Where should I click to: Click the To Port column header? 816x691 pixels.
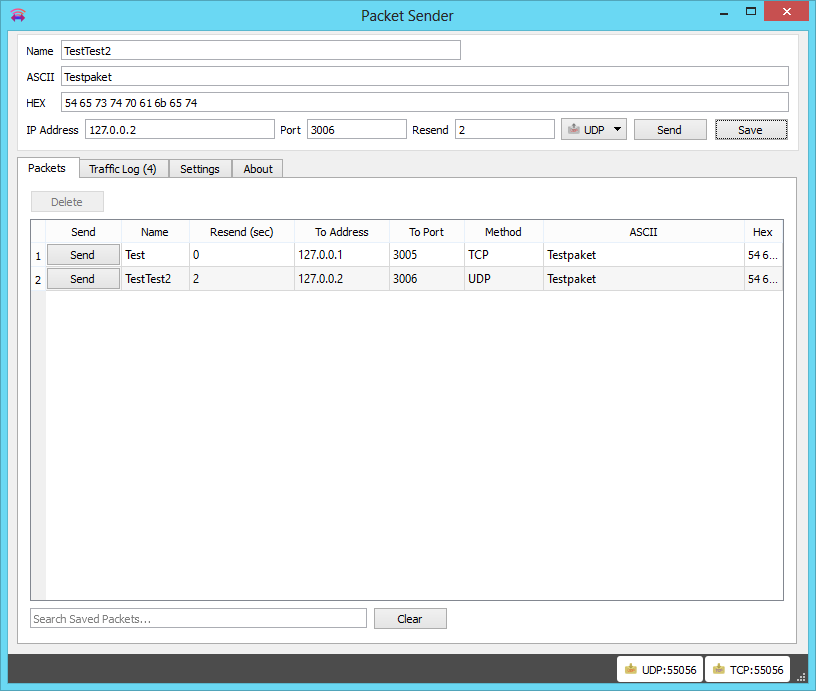pyautogui.click(x=427, y=232)
